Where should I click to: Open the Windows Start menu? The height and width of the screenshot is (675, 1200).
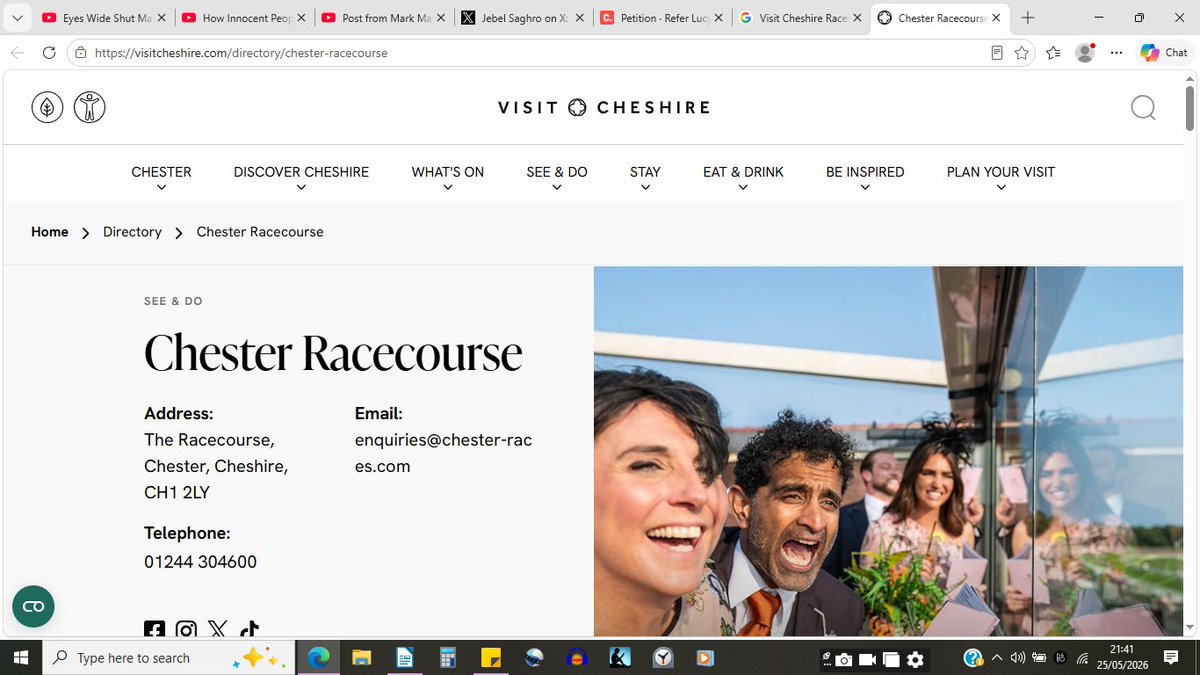[x=21, y=658]
